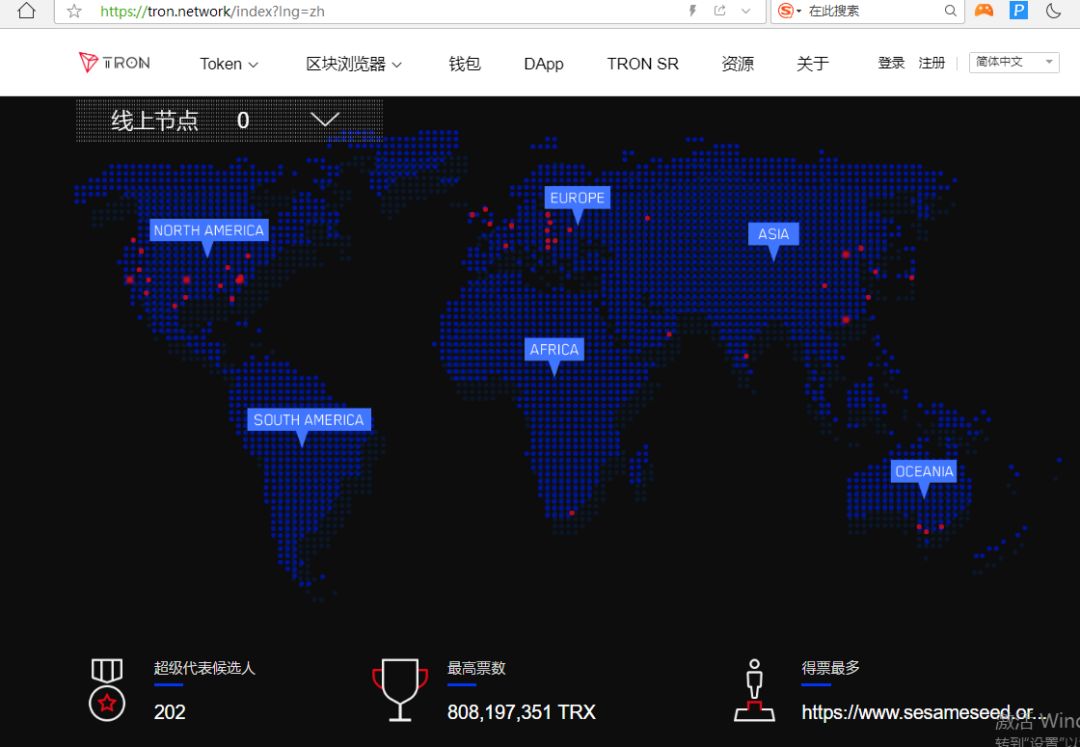Click the AFRICA map label
The width and height of the screenshot is (1080, 747).
[554, 350]
